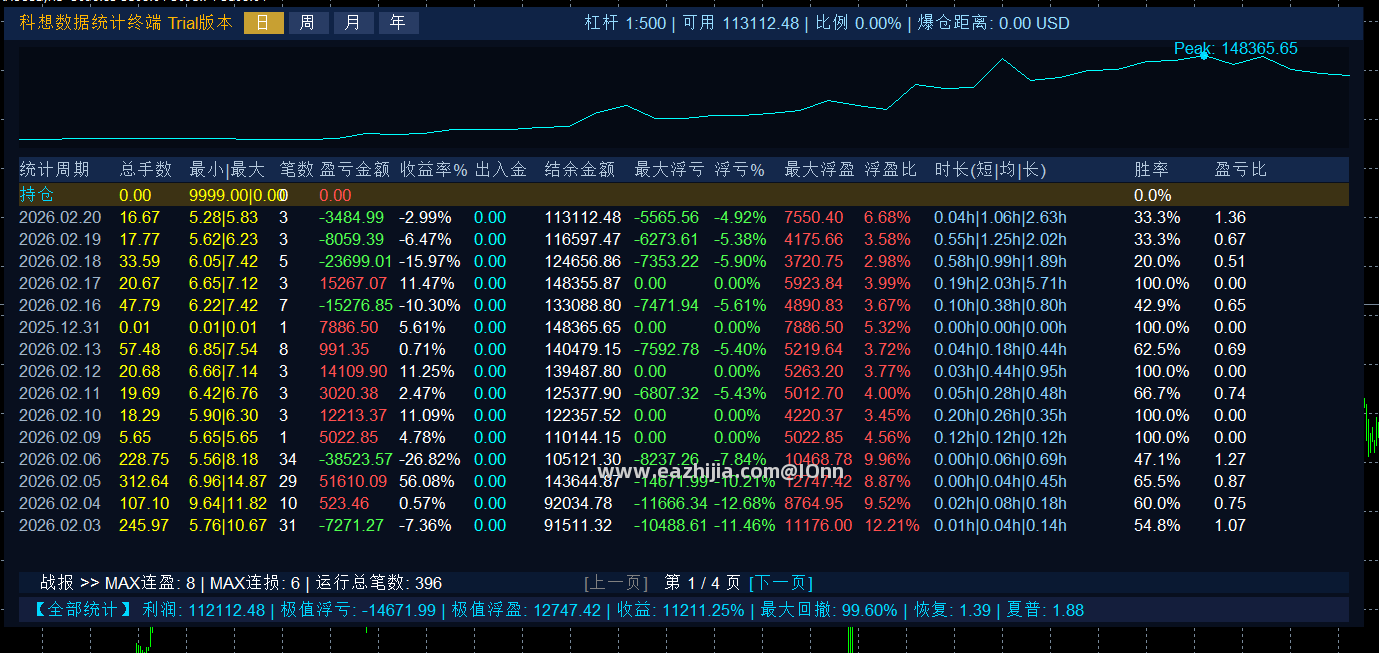Viewport: 1379px width, 653px height.
Task: Click the 【全部统计】 label
Action: 81,610
